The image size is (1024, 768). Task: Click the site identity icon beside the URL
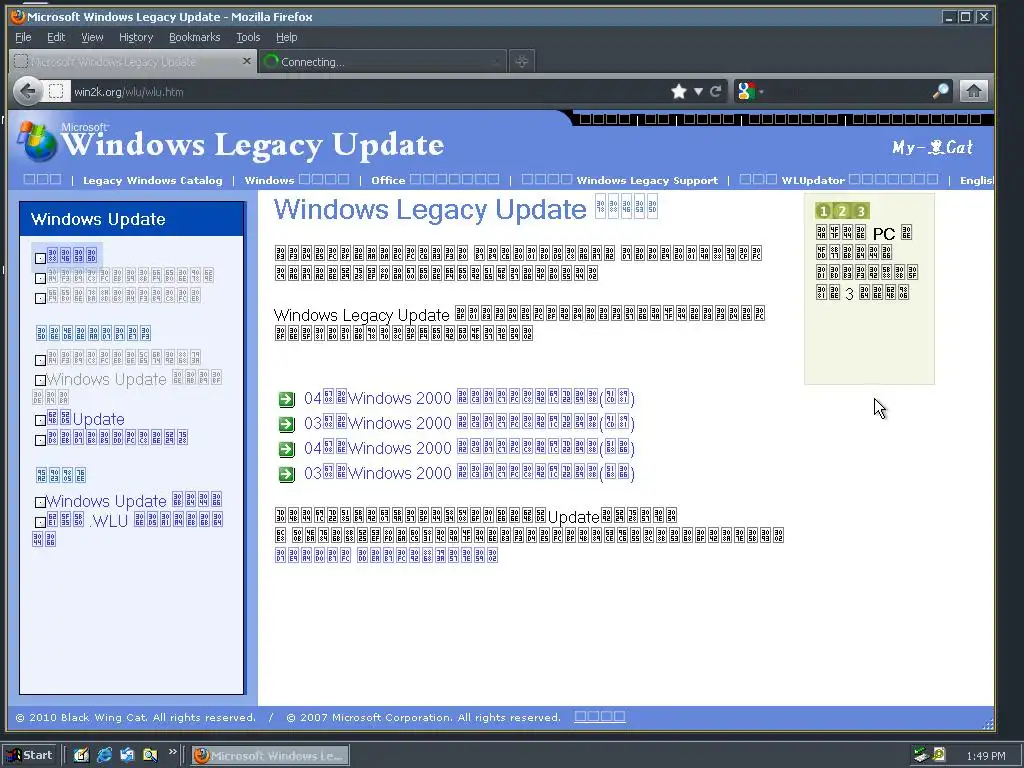57,91
